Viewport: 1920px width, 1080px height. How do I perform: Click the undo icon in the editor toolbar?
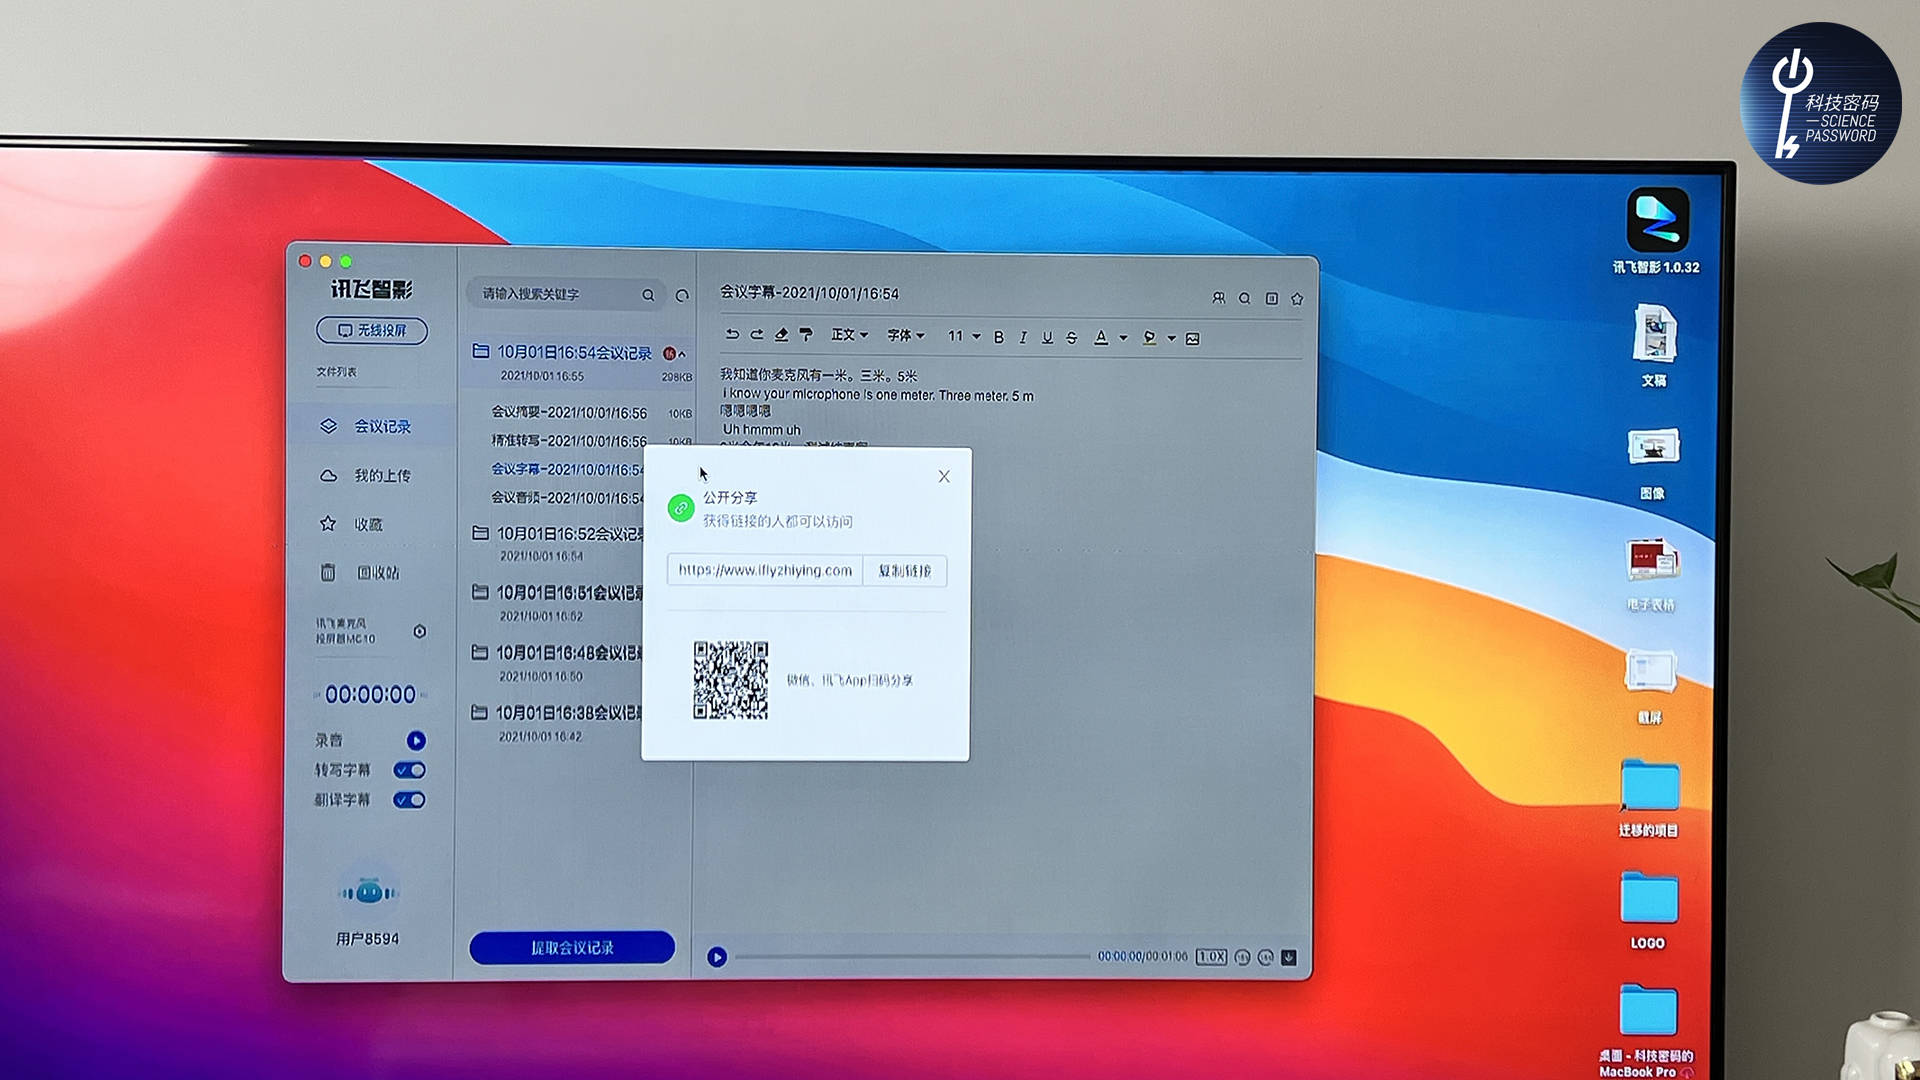point(732,335)
